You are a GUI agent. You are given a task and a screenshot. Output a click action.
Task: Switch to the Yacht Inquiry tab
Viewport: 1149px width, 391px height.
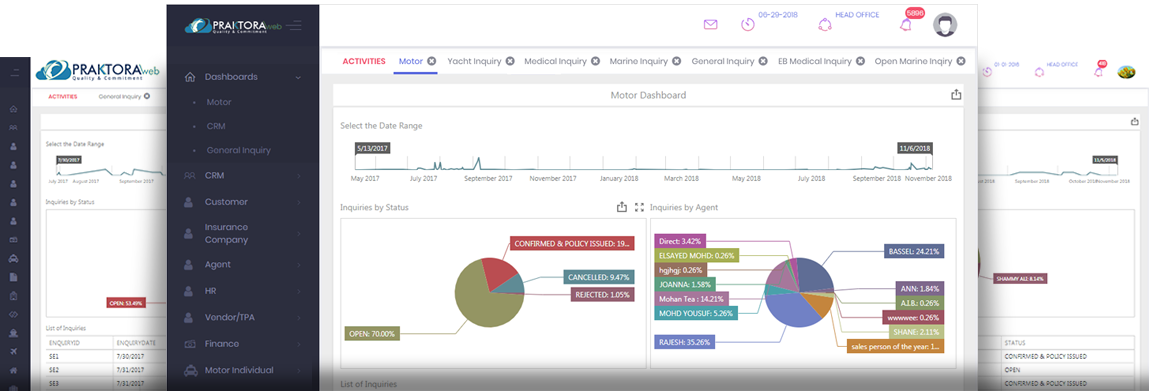point(474,62)
